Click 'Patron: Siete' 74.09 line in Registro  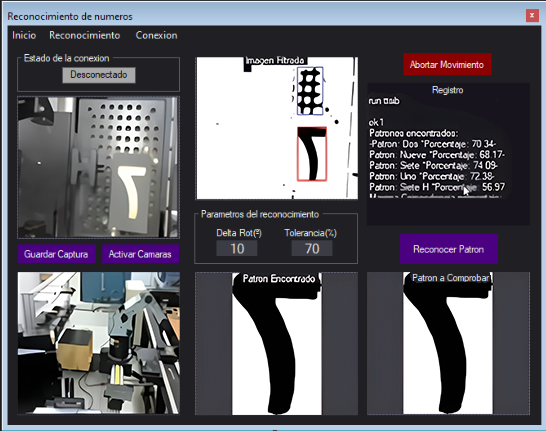point(434,165)
